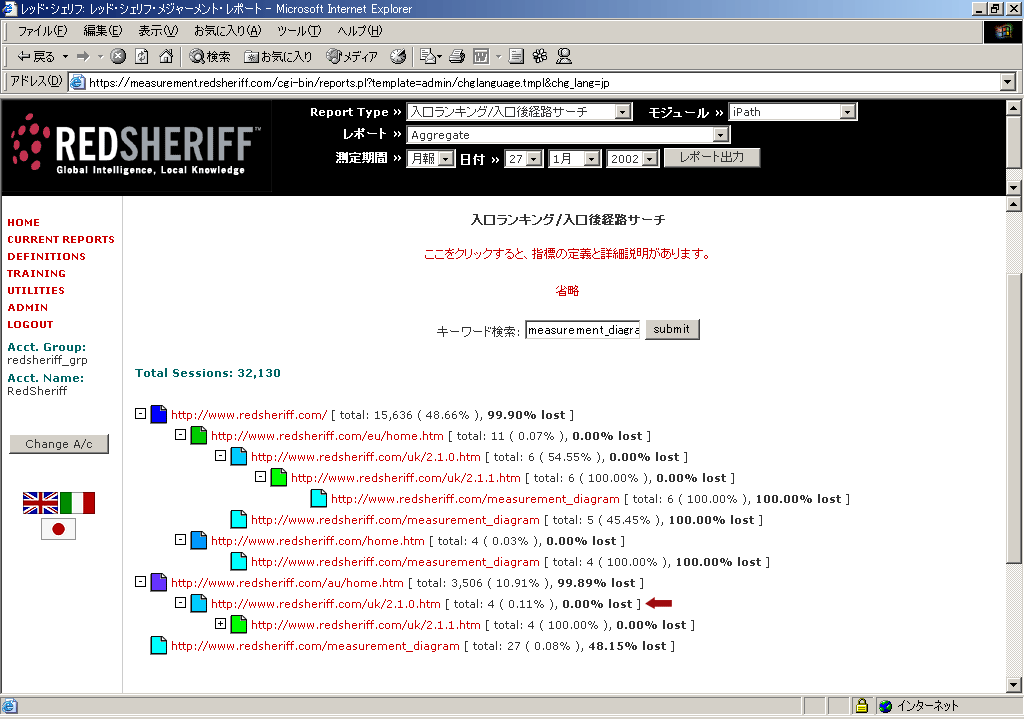Click the browser Home toolbar icon
Image resolution: width=1024 pixels, height=719 pixels.
click(x=166, y=56)
